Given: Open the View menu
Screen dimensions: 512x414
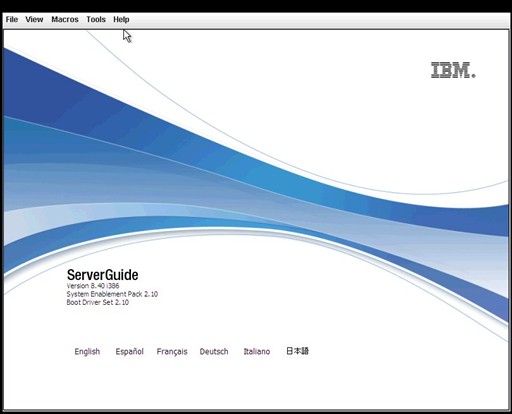Looking at the screenshot, I should coord(34,20).
